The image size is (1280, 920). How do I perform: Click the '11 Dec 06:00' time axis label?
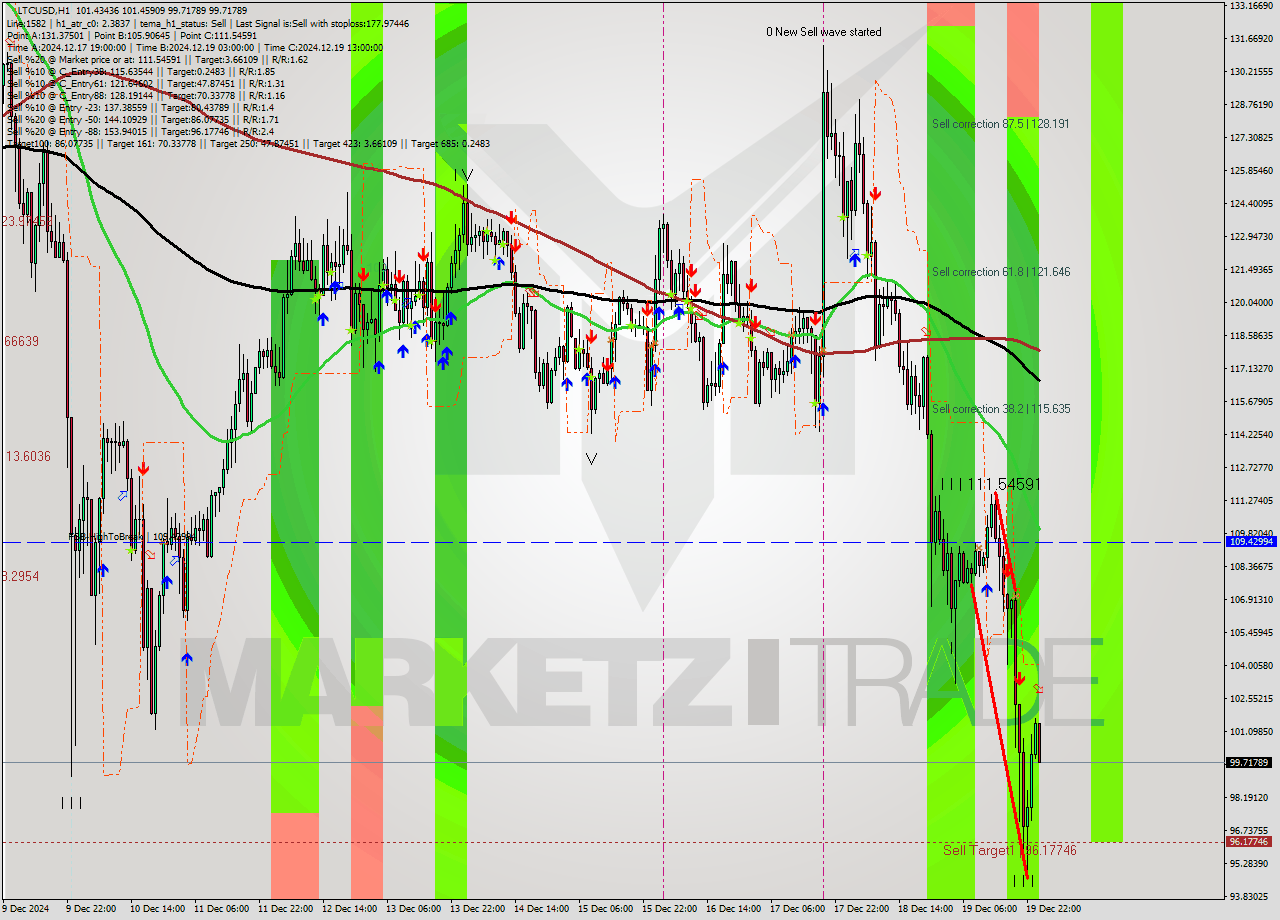pyautogui.click(x=221, y=909)
